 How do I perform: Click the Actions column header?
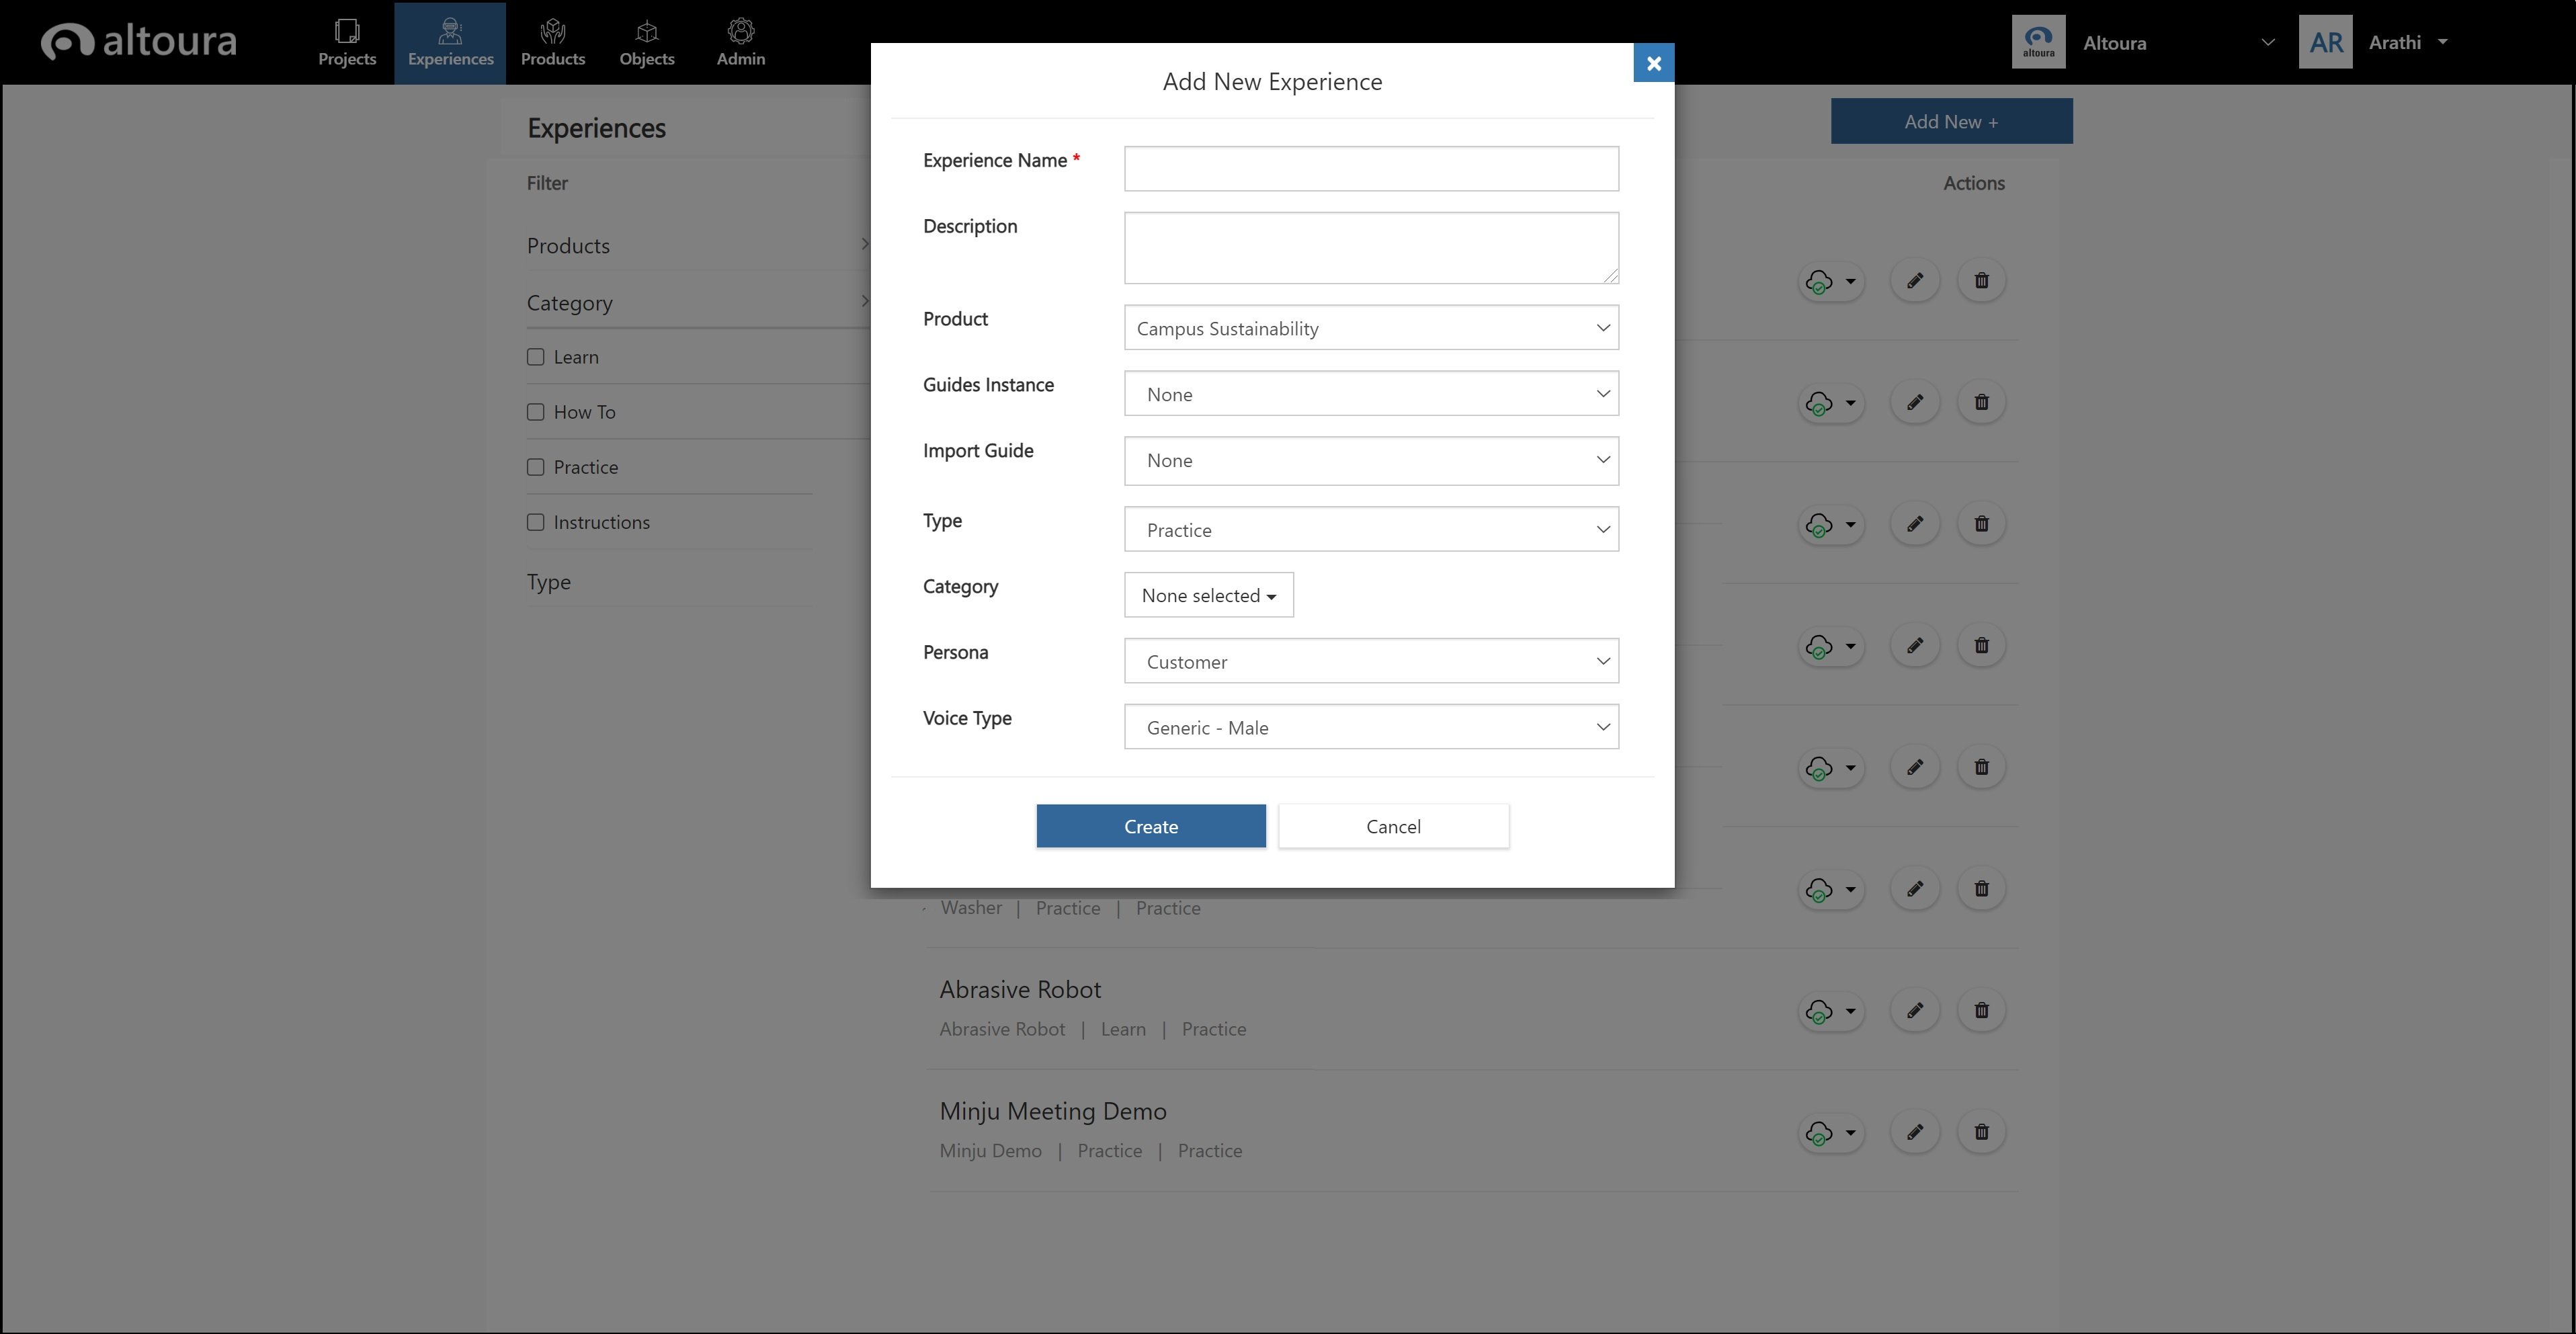click(1973, 183)
